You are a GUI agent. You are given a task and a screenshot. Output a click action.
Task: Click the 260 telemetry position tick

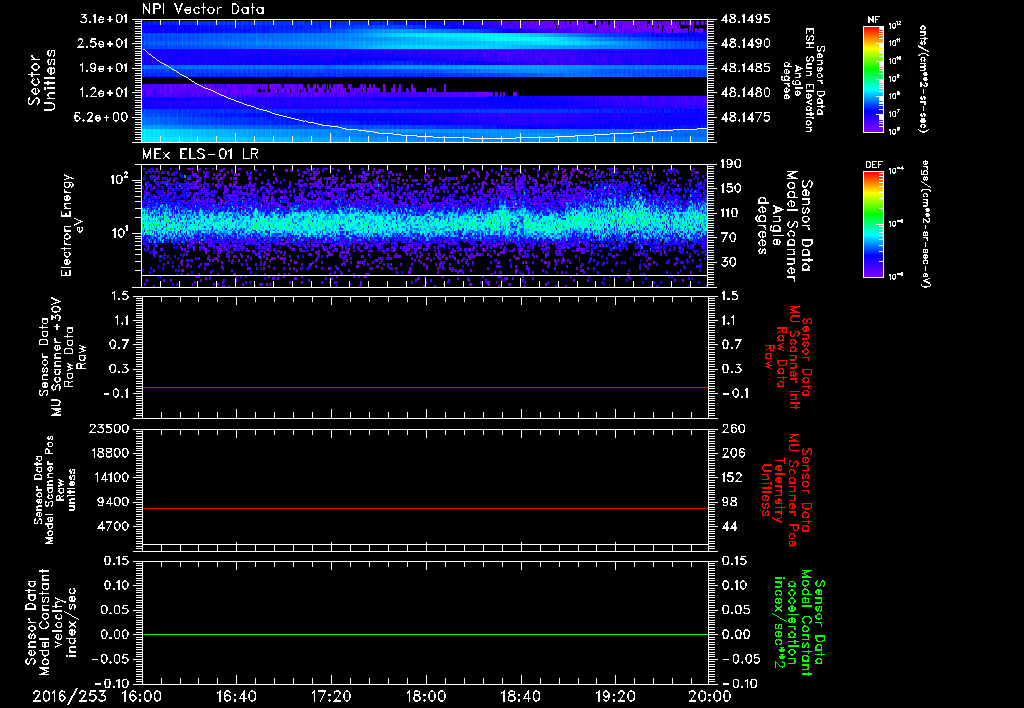(x=733, y=428)
